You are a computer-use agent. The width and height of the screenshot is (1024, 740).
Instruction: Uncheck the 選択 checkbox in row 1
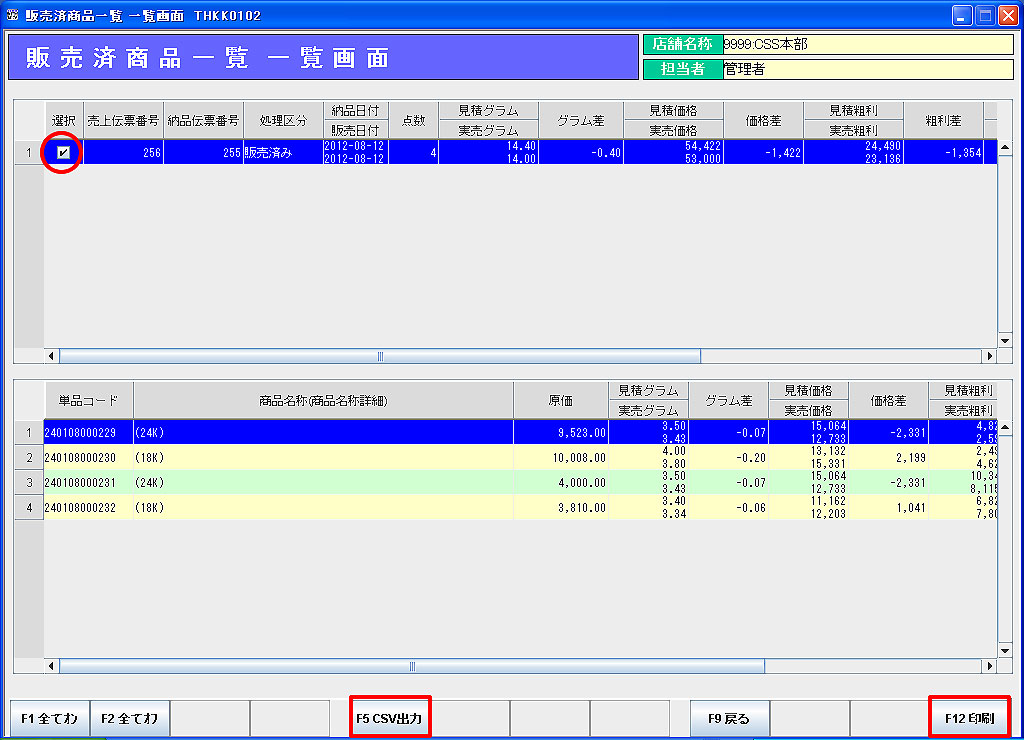pos(63,153)
